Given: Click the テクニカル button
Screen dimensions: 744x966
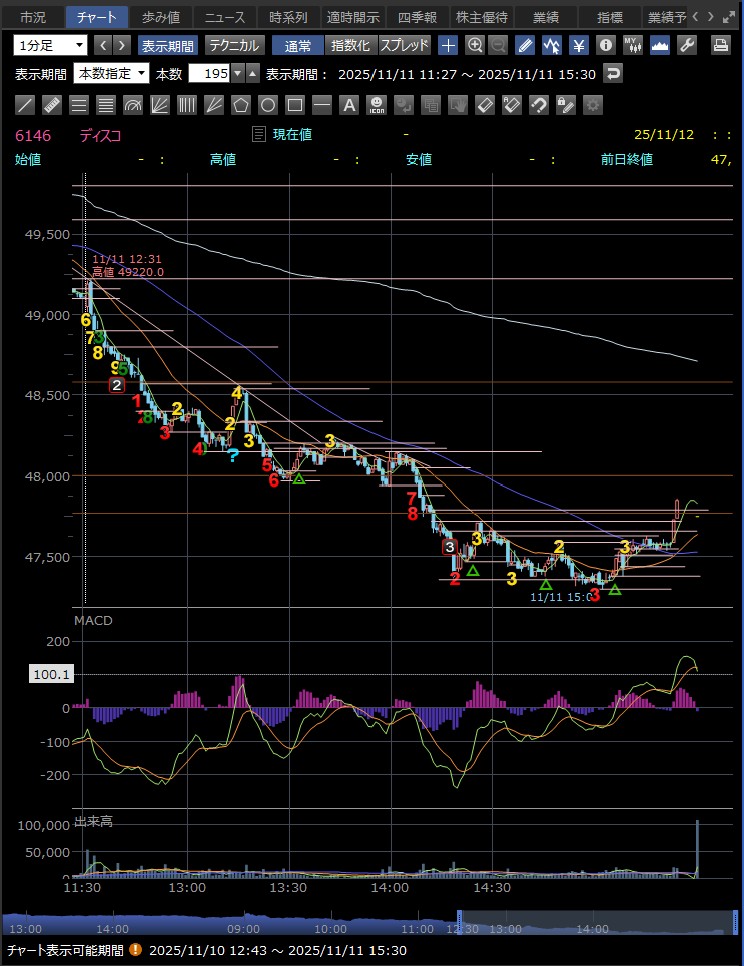Looking at the screenshot, I should point(234,45).
